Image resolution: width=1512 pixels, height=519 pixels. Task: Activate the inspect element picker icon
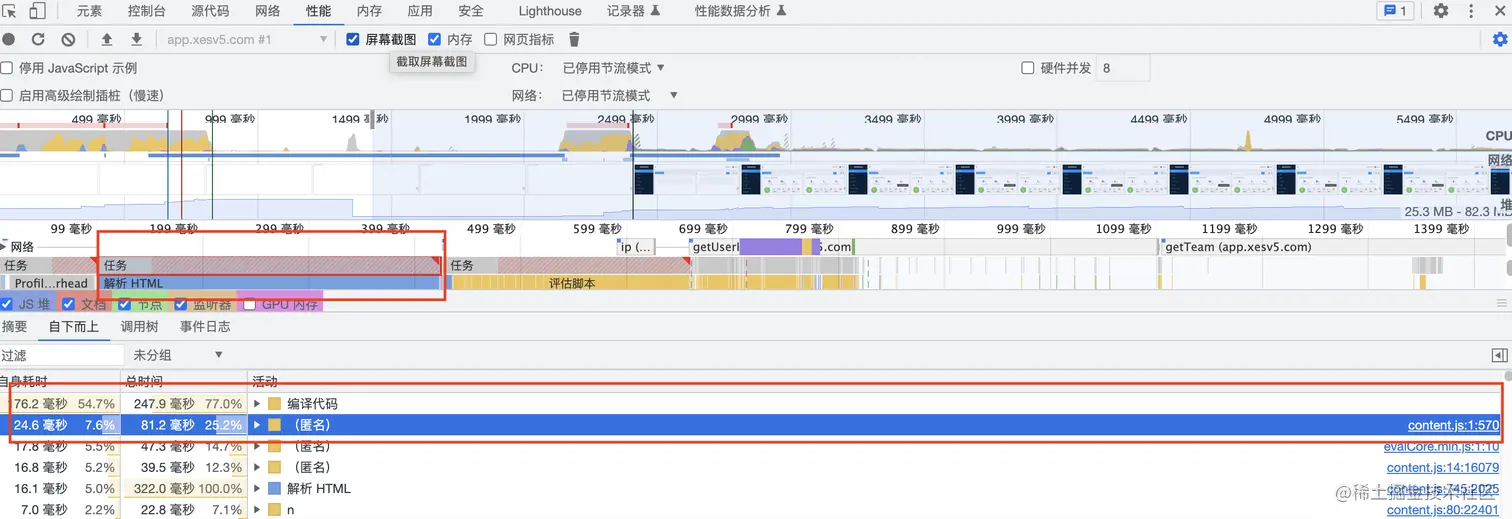tap(9, 11)
